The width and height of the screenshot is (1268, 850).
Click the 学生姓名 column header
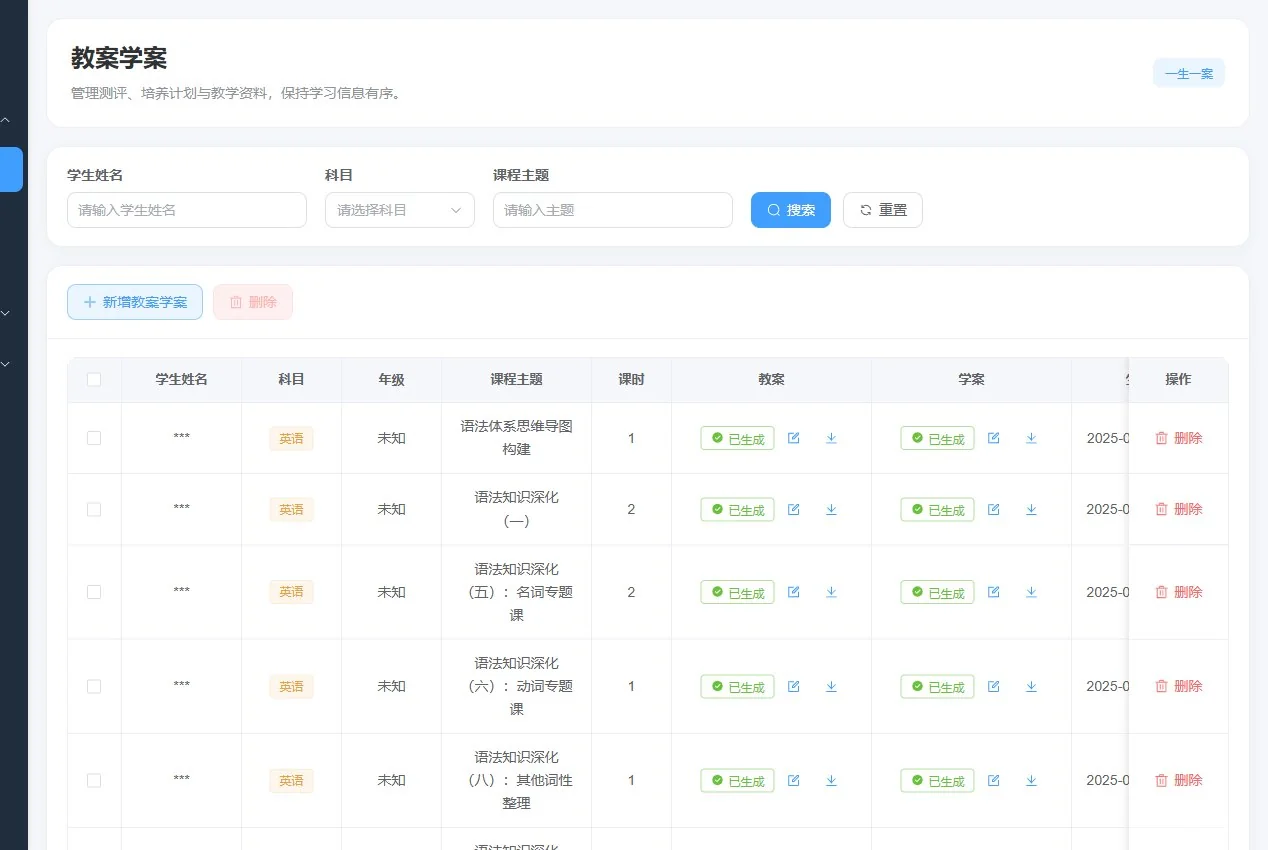click(181, 380)
